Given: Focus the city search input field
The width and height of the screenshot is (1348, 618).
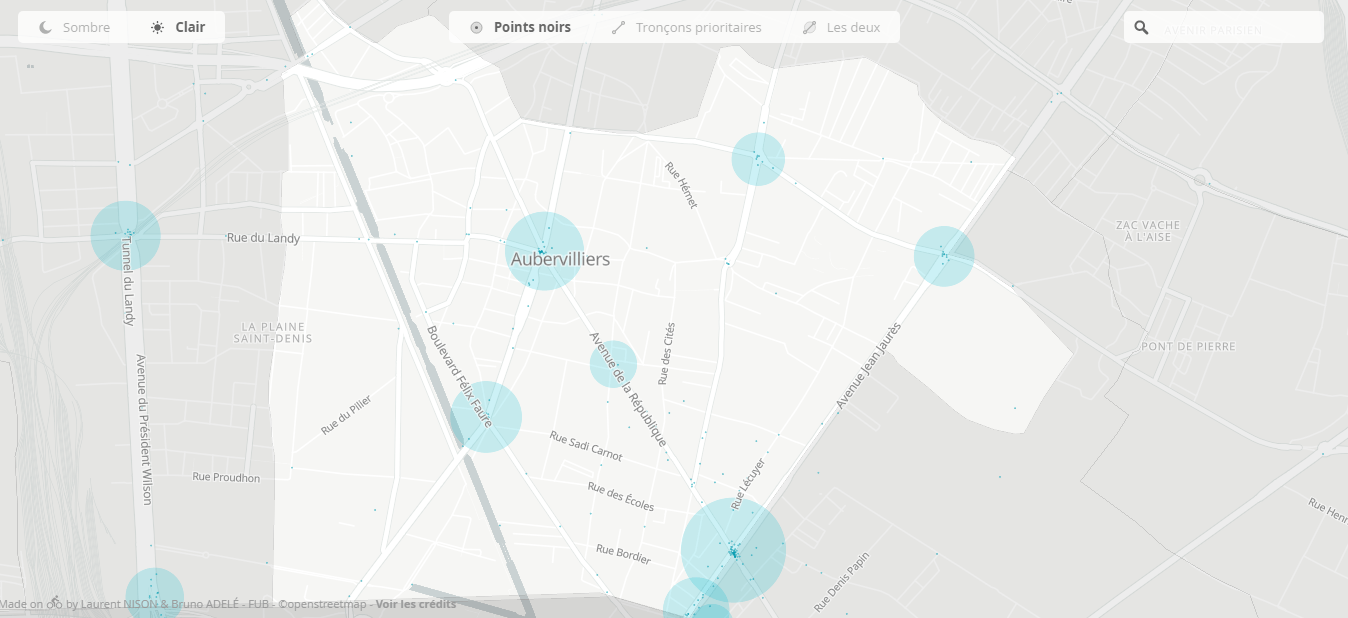Looking at the screenshot, I should pyautogui.click(x=1235, y=30).
